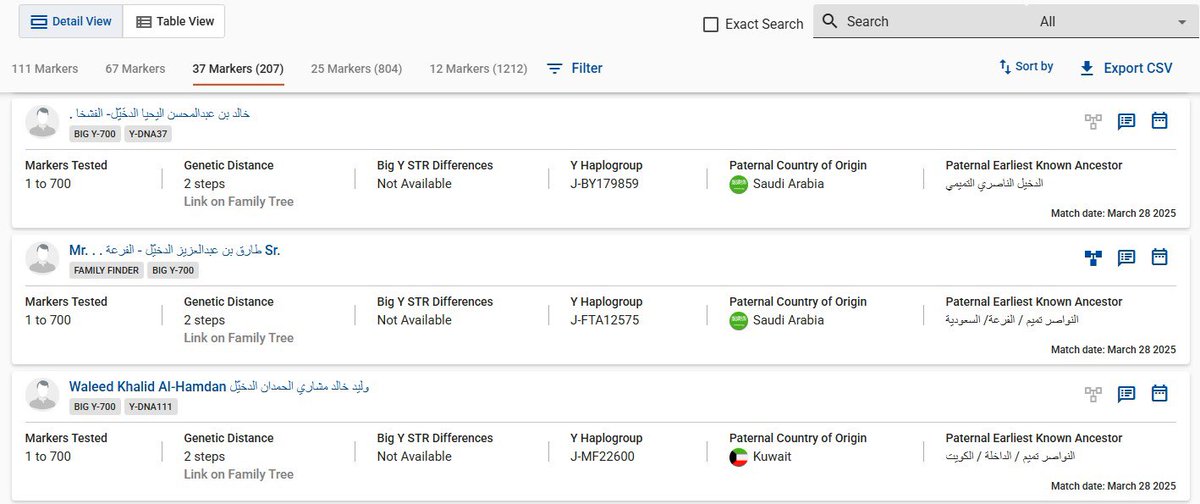Open calendar icon for Waleed Khalid Al-Hamdan
Image resolution: width=1200 pixels, height=504 pixels.
pos(1159,393)
